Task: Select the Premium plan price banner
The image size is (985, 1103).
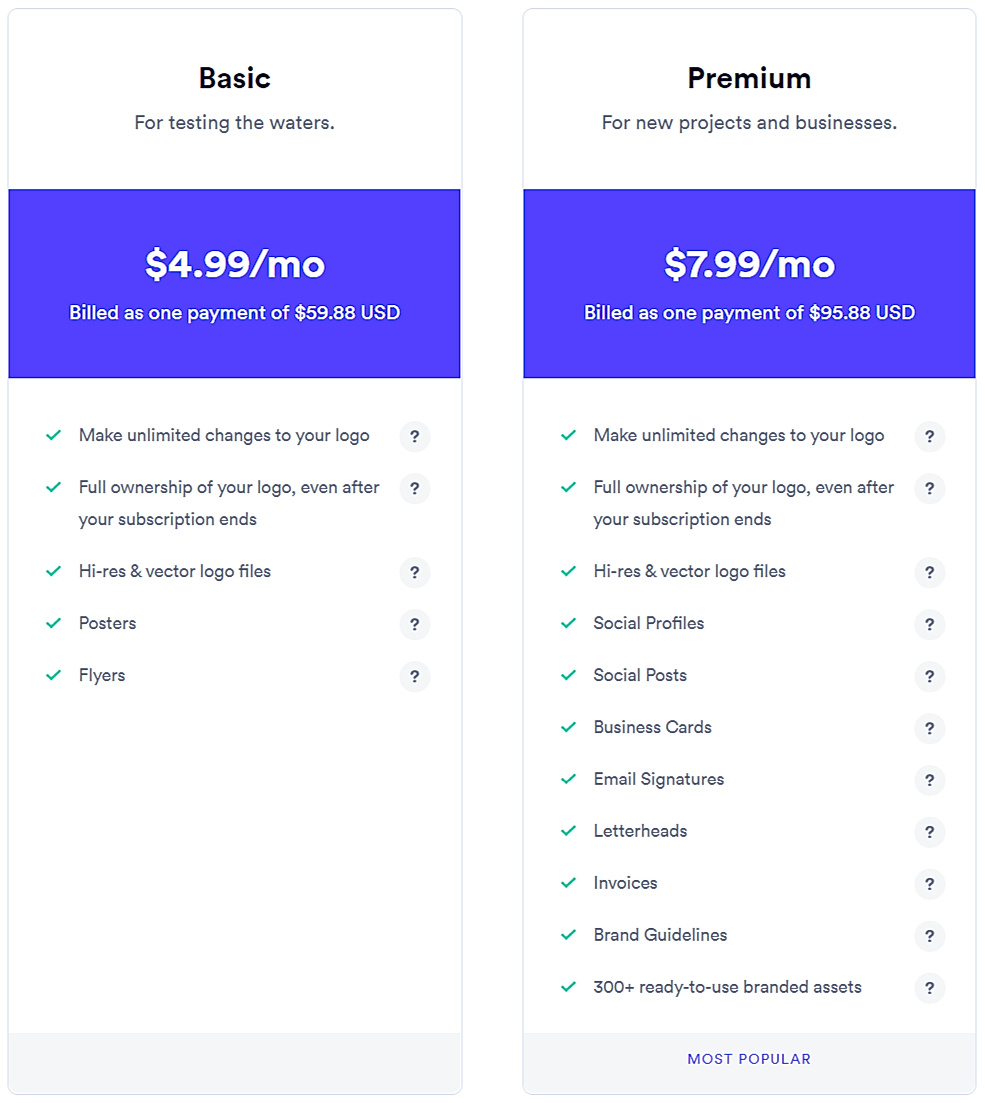Action: (749, 282)
